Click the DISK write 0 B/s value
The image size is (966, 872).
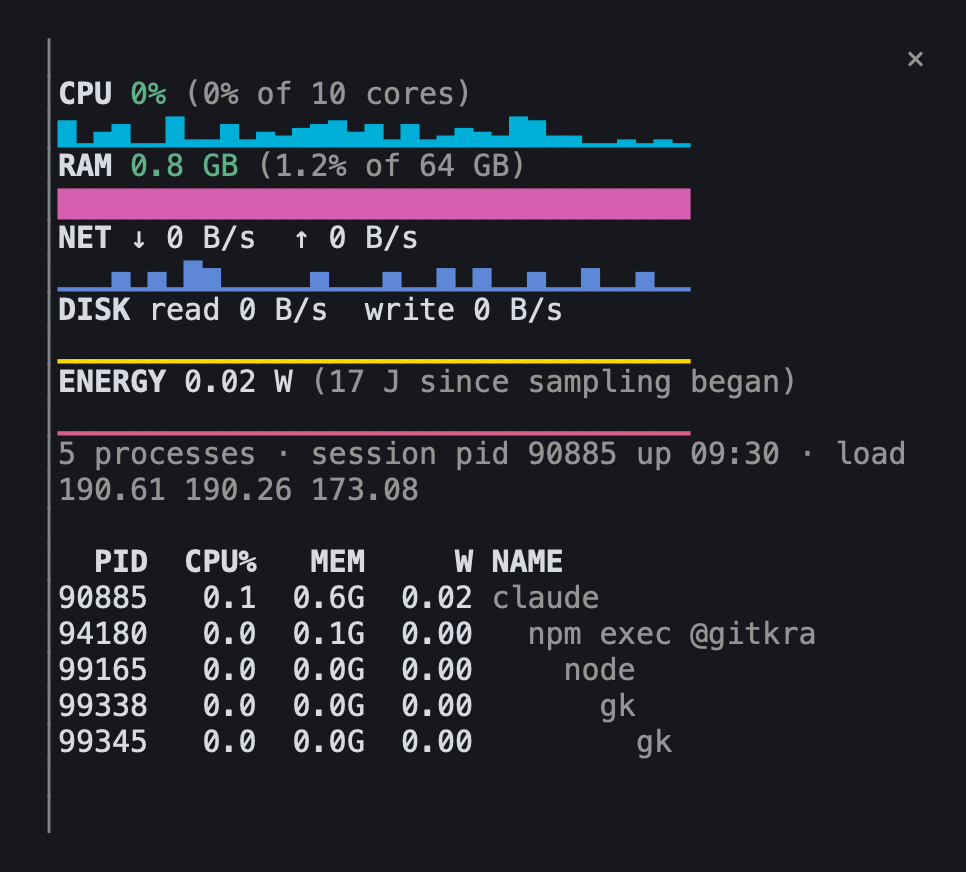[463, 310]
